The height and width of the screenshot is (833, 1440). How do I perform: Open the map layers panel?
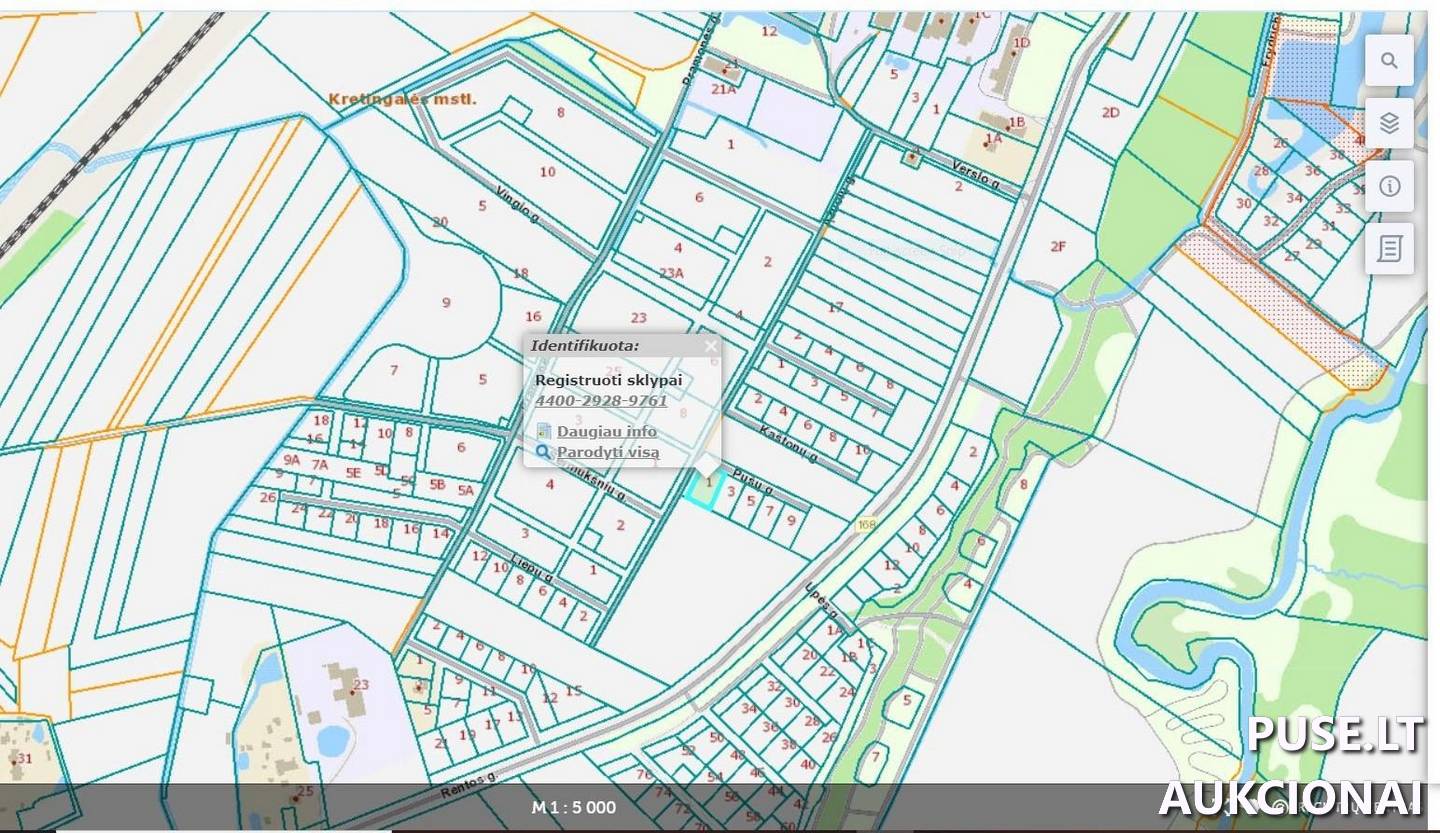(1389, 123)
